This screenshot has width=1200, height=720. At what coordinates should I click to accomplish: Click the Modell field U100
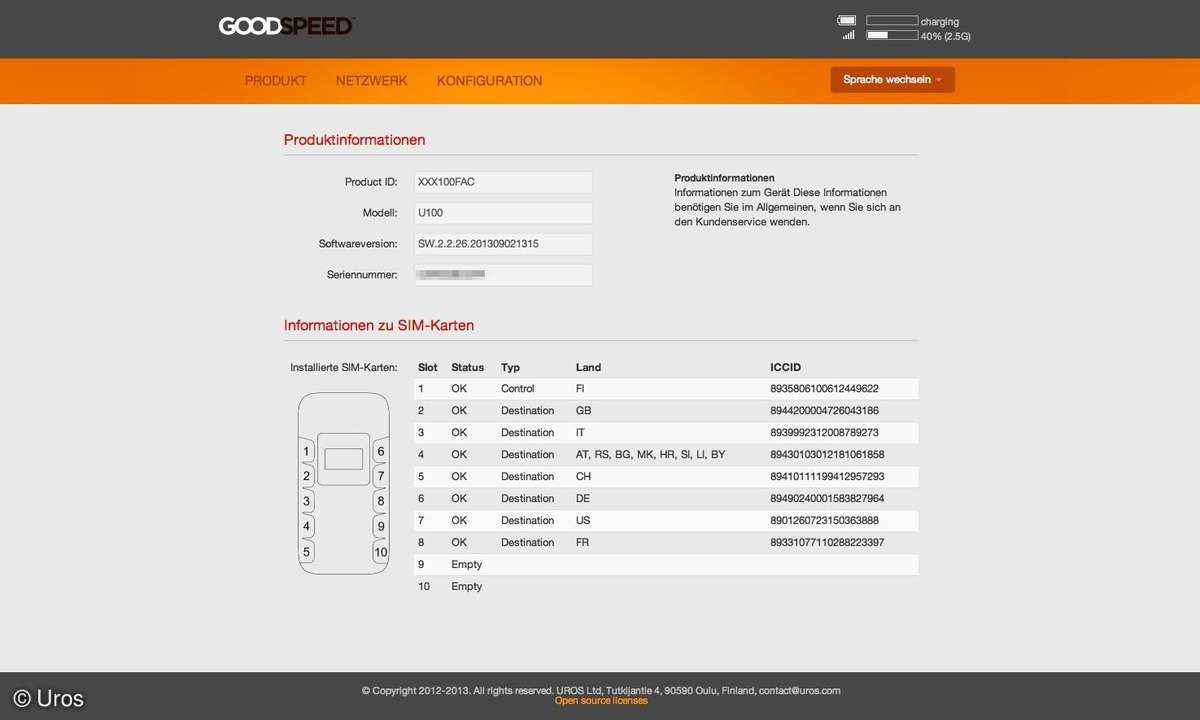coord(503,213)
